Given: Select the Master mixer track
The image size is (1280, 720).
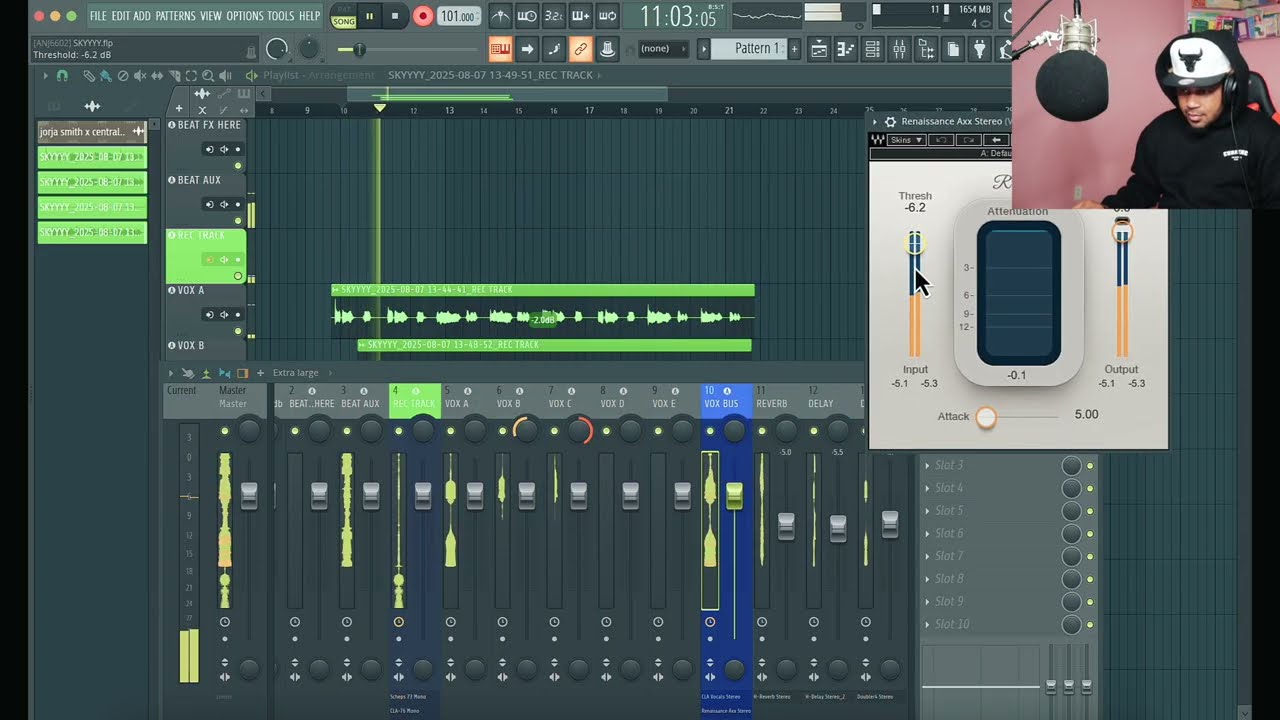Looking at the screenshot, I should [233, 397].
